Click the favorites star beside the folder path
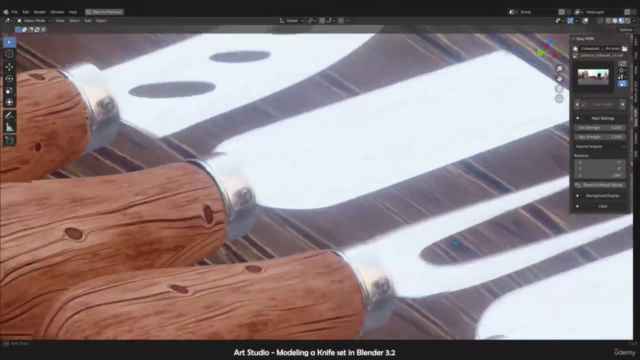 click(576, 49)
